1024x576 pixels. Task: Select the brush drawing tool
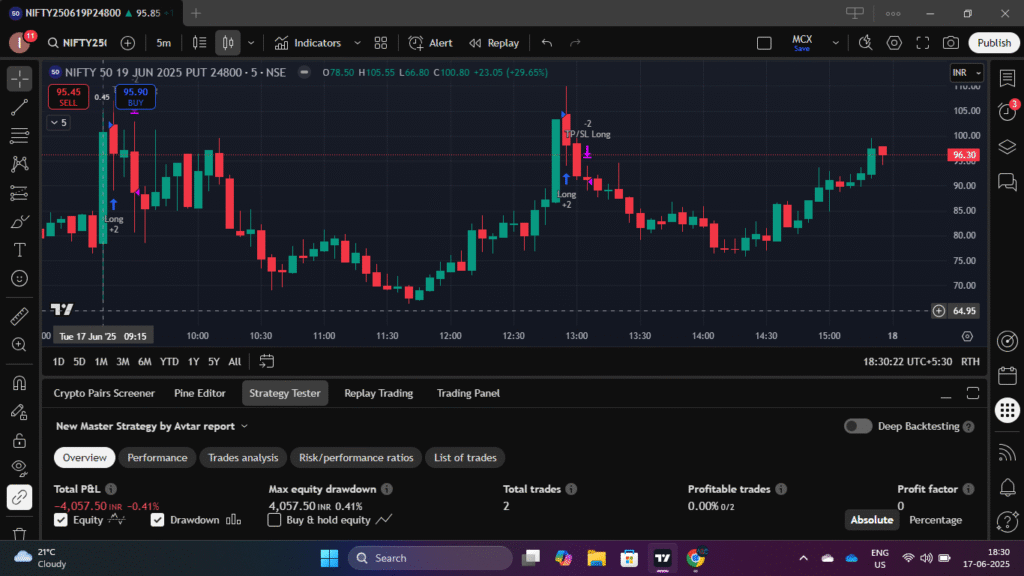point(20,222)
